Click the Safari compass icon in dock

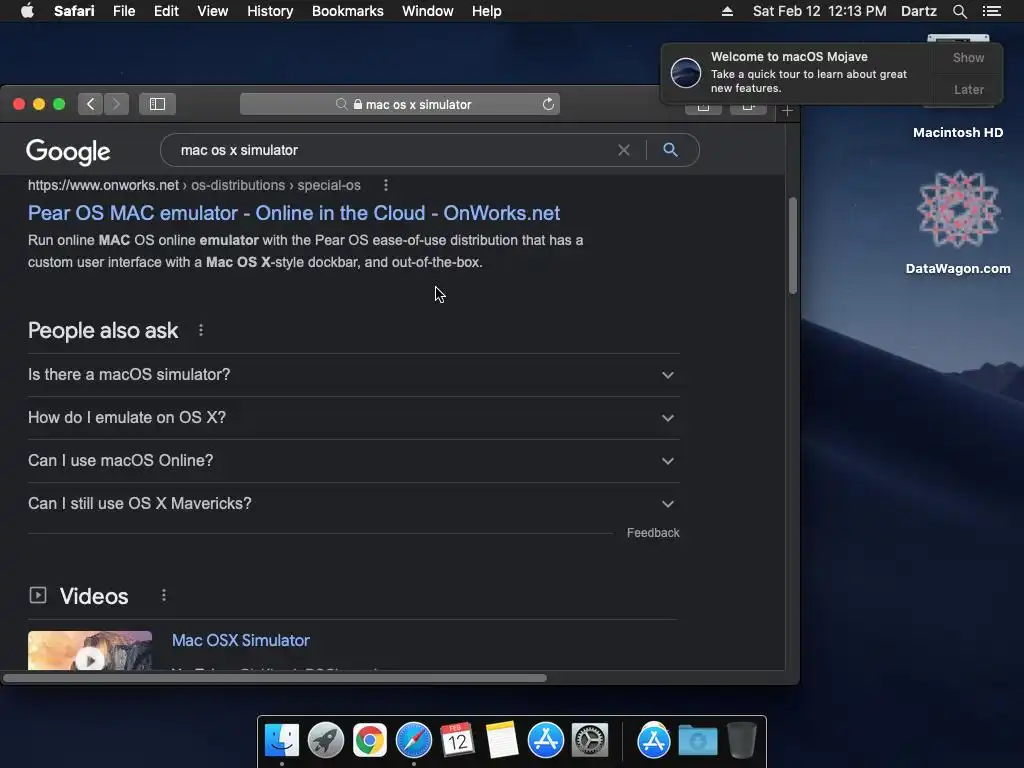[413, 740]
